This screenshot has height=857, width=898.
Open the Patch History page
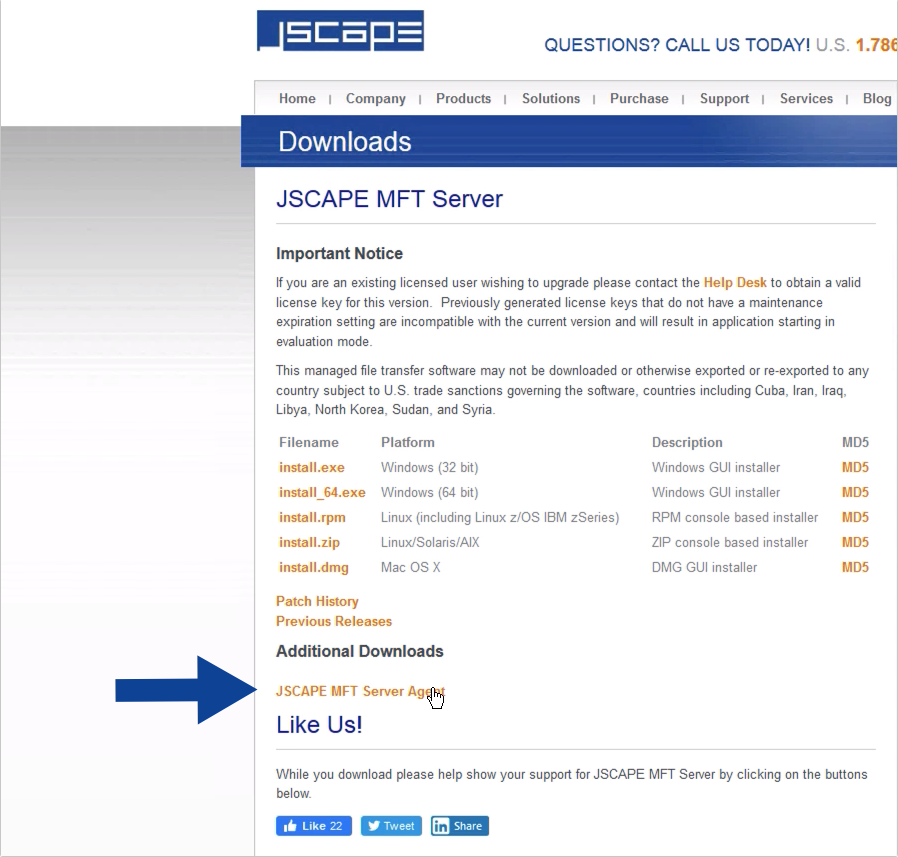tap(317, 601)
